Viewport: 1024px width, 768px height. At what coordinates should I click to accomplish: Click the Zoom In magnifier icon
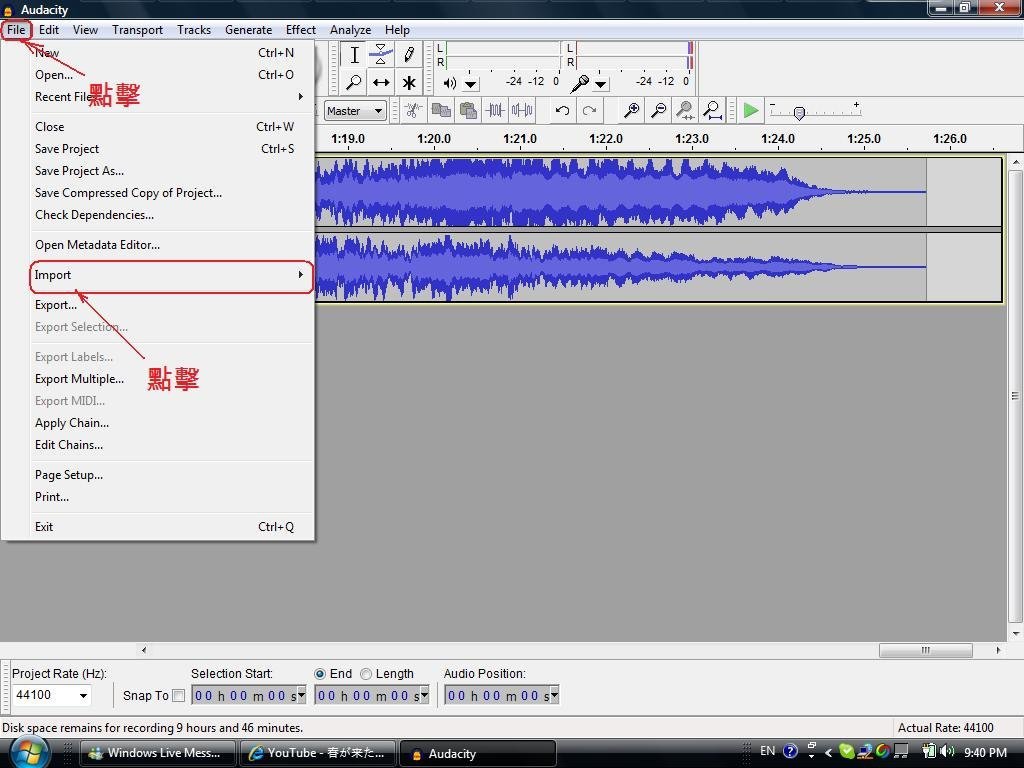[x=631, y=111]
